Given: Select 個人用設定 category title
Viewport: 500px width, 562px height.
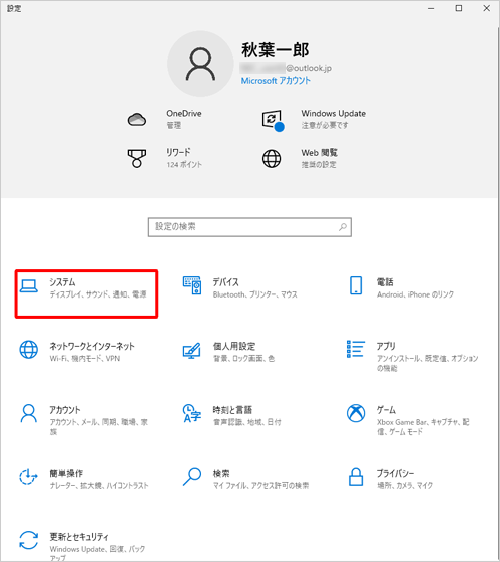Looking at the screenshot, I should click(234, 346).
